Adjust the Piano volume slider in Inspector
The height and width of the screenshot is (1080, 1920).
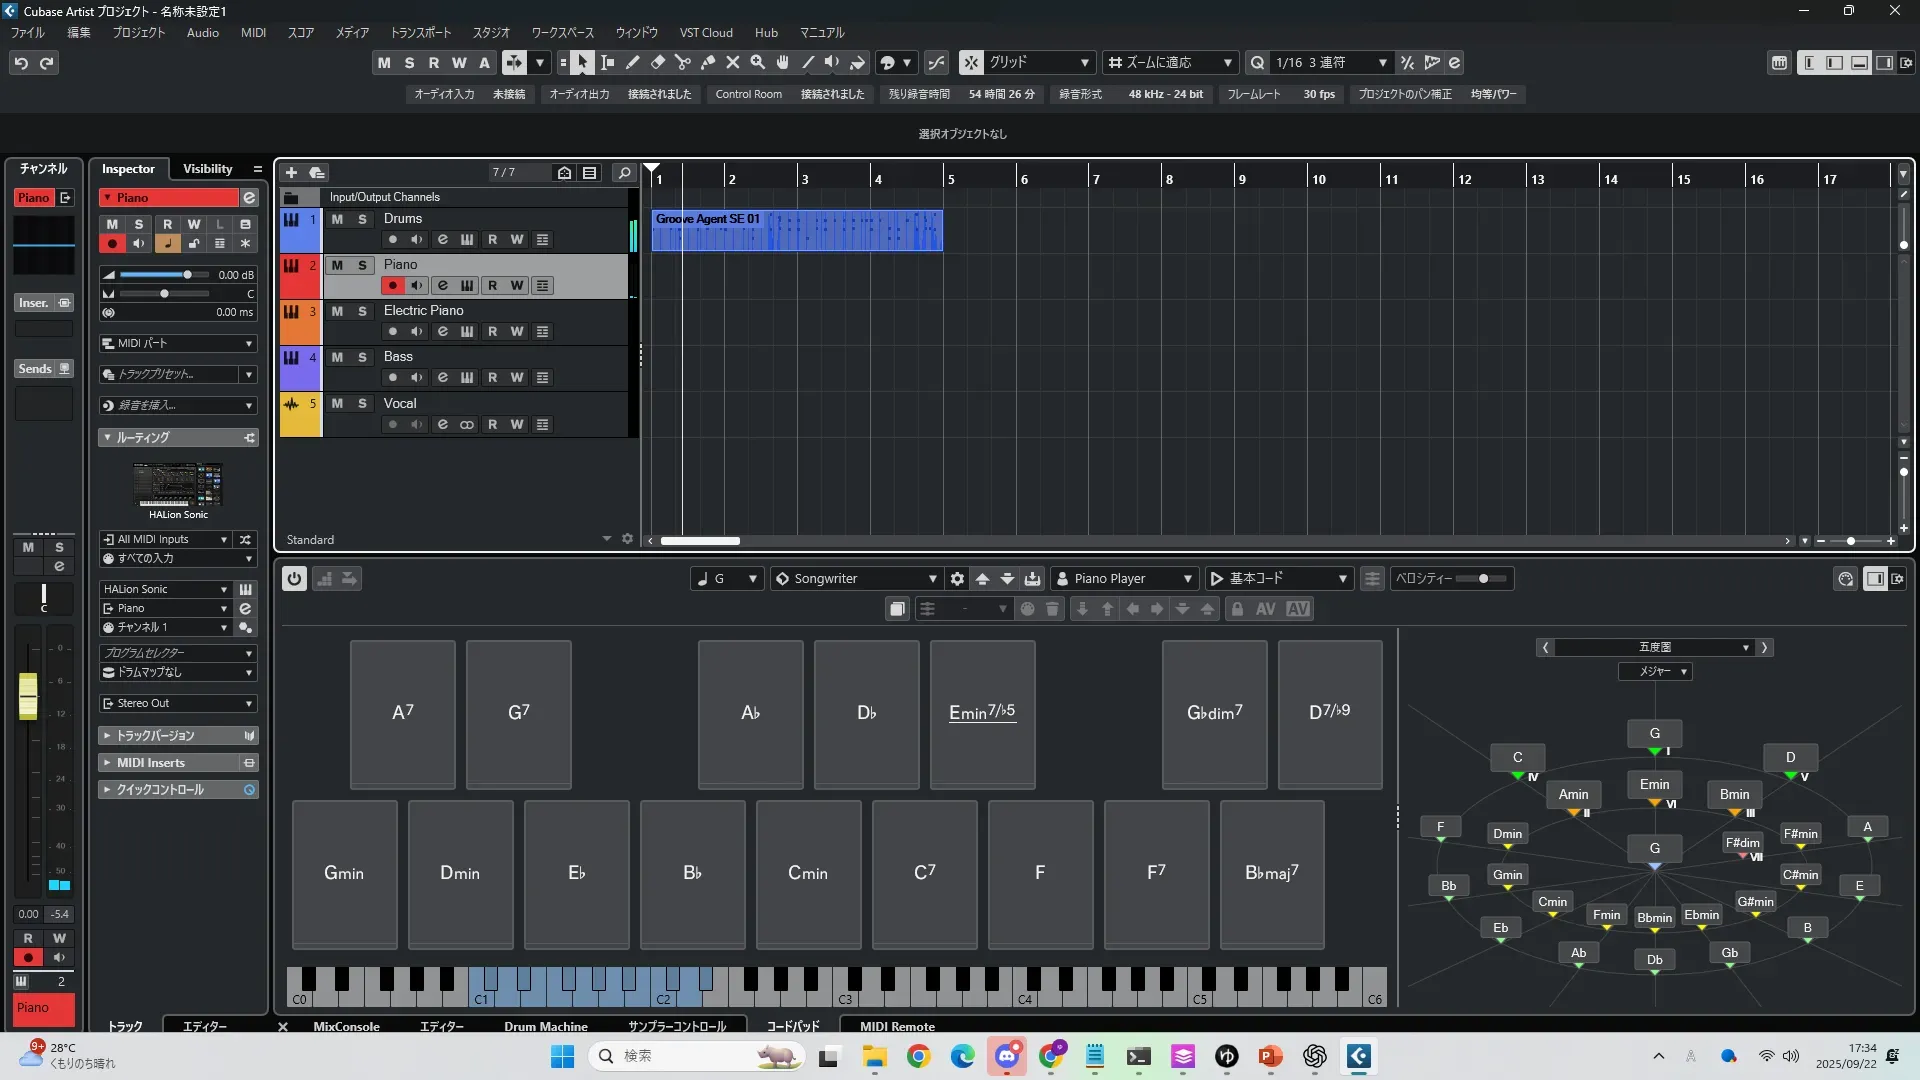(187, 275)
